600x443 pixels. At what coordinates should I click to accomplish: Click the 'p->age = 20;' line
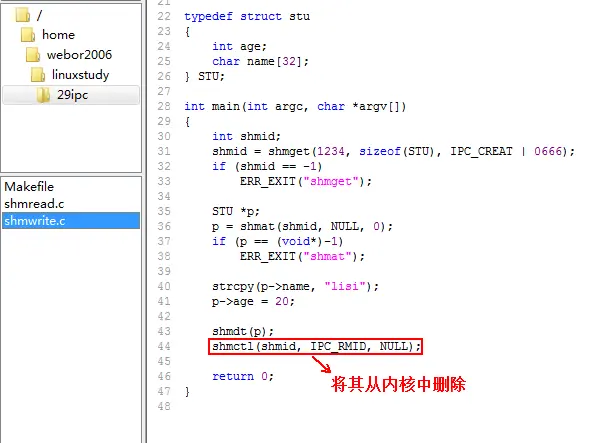tap(253, 301)
